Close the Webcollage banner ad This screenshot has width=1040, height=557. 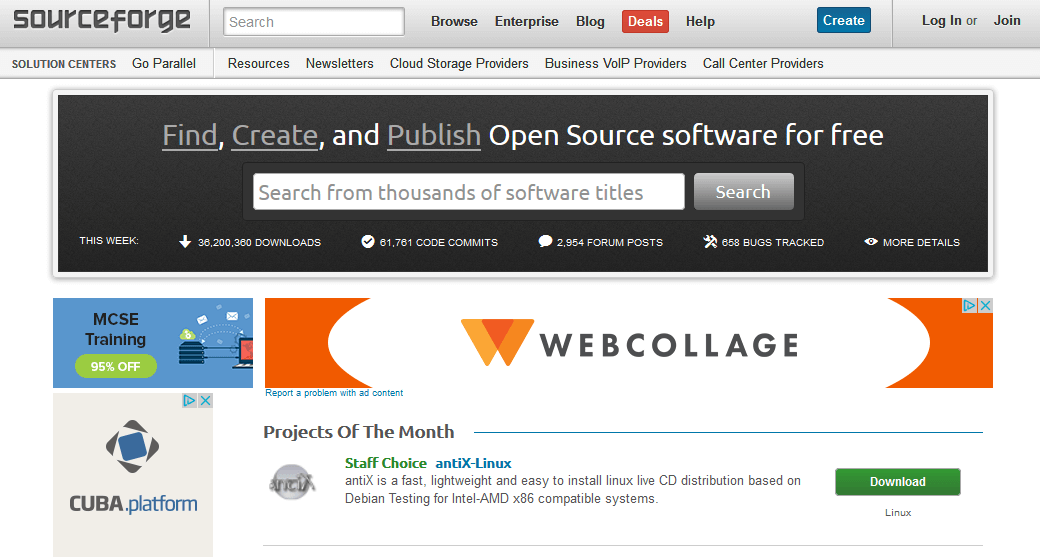tap(986, 305)
